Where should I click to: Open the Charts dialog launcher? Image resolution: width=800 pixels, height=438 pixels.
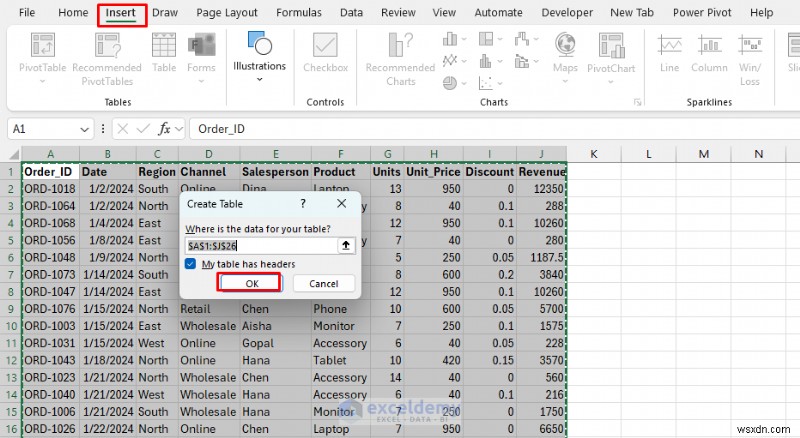tap(637, 102)
